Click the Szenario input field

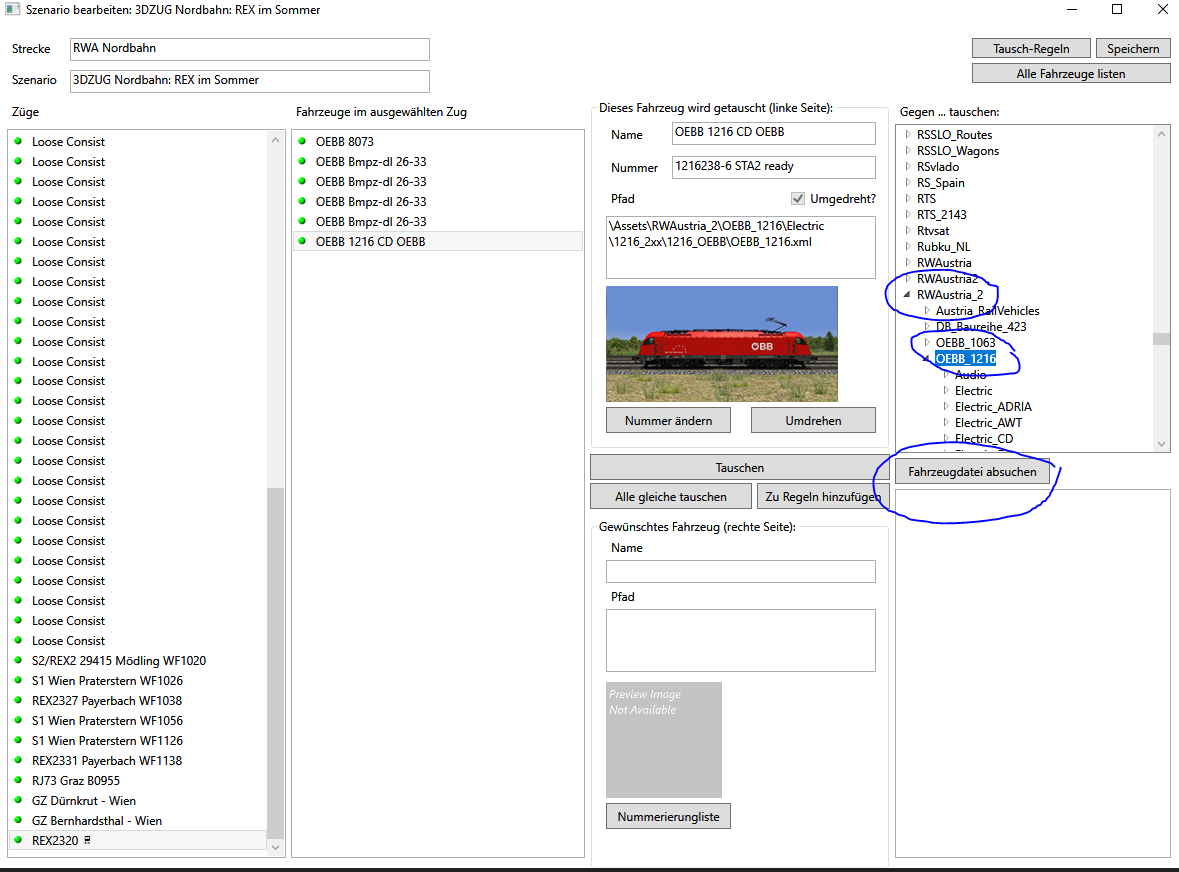click(x=250, y=80)
